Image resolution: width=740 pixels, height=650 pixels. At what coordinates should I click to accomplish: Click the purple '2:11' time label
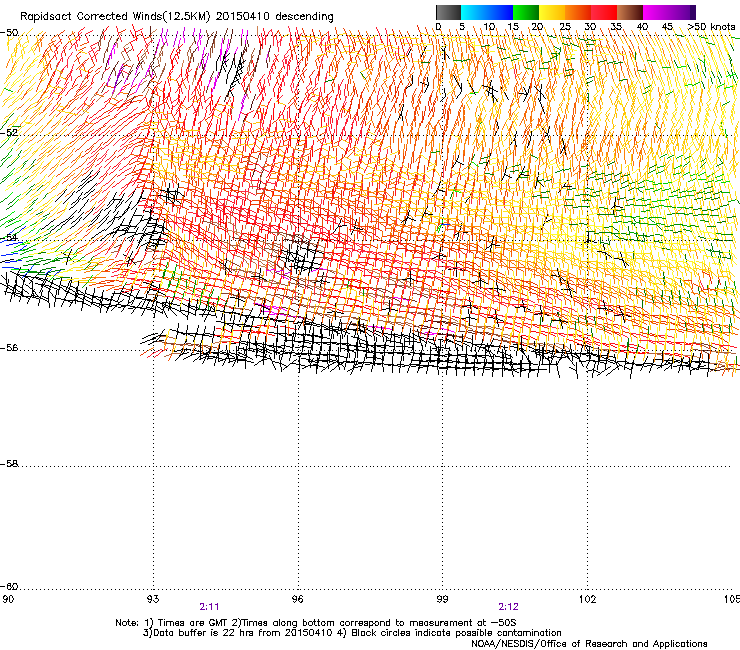tap(209, 607)
